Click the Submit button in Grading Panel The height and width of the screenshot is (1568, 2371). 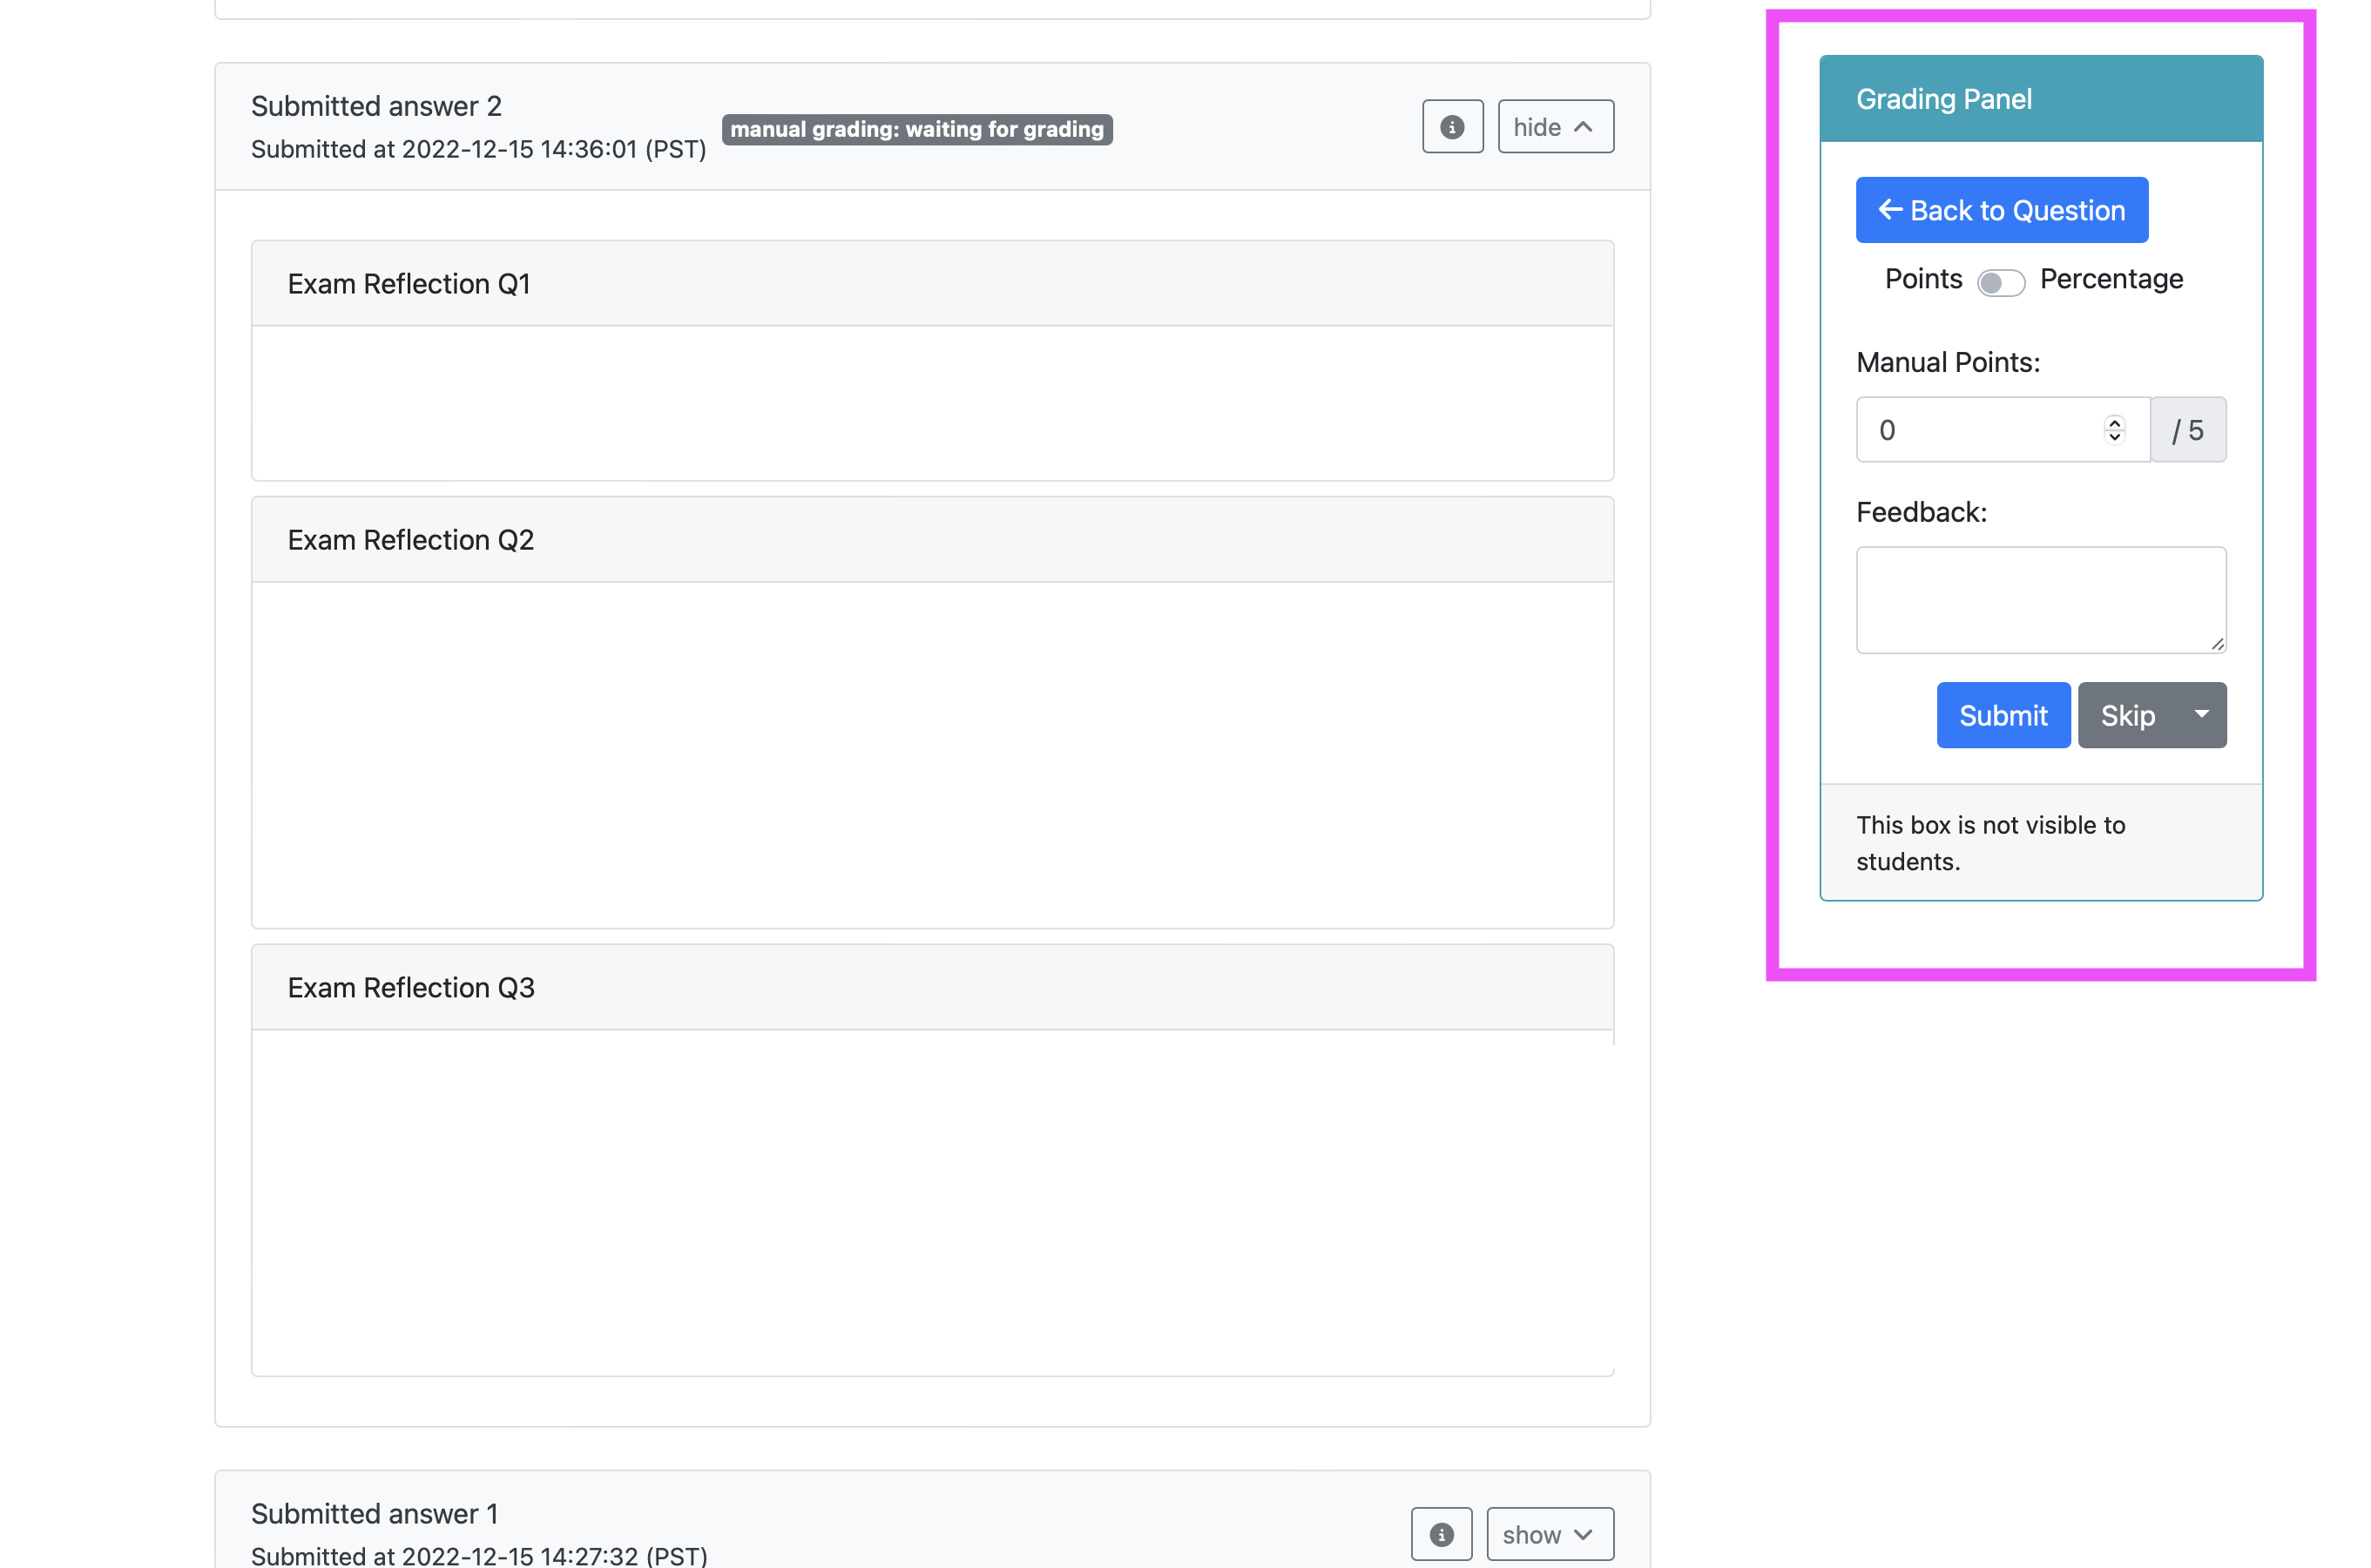coord(2002,714)
